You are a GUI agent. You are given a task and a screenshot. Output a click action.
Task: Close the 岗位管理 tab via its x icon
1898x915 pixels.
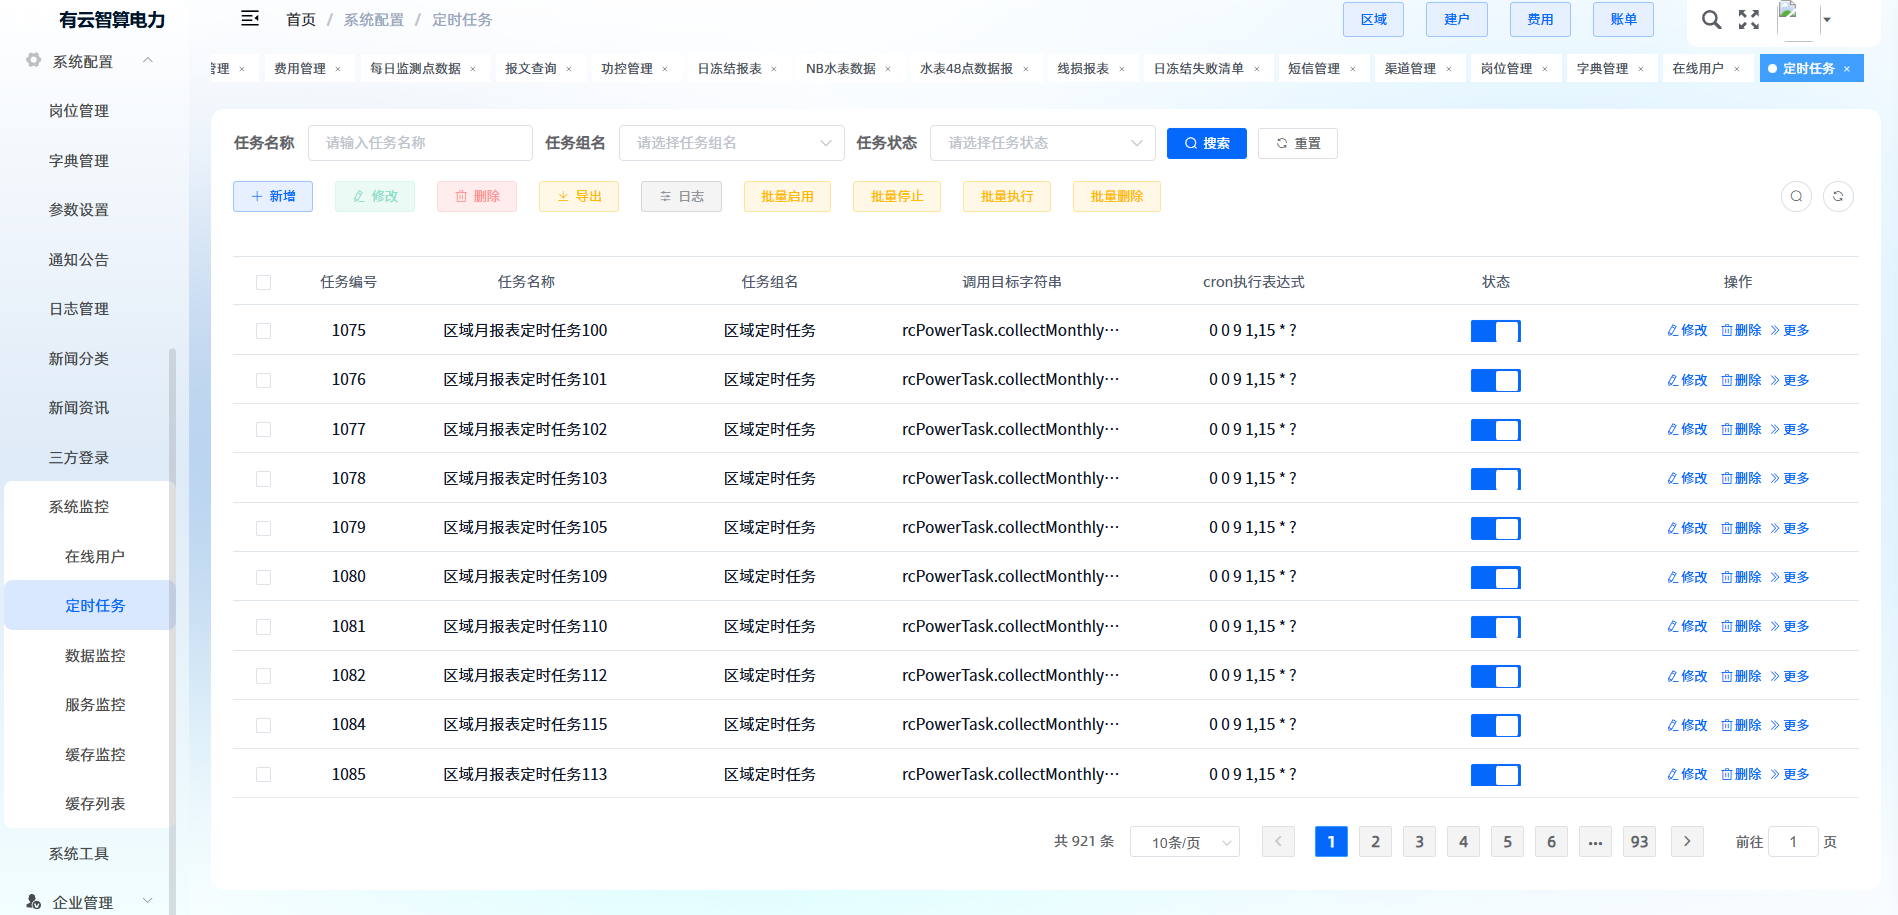pyautogui.click(x=1545, y=69)
